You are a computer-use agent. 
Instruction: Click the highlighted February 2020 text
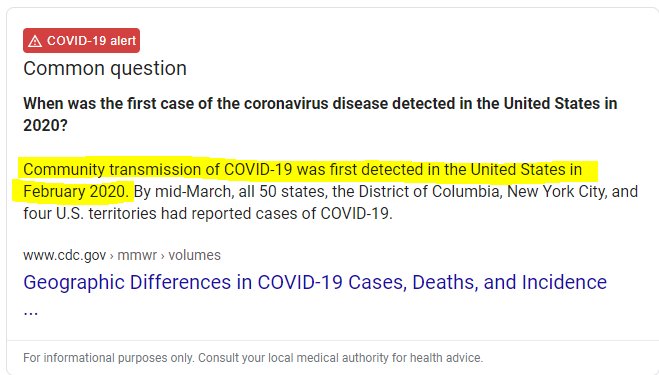(76, 191)
